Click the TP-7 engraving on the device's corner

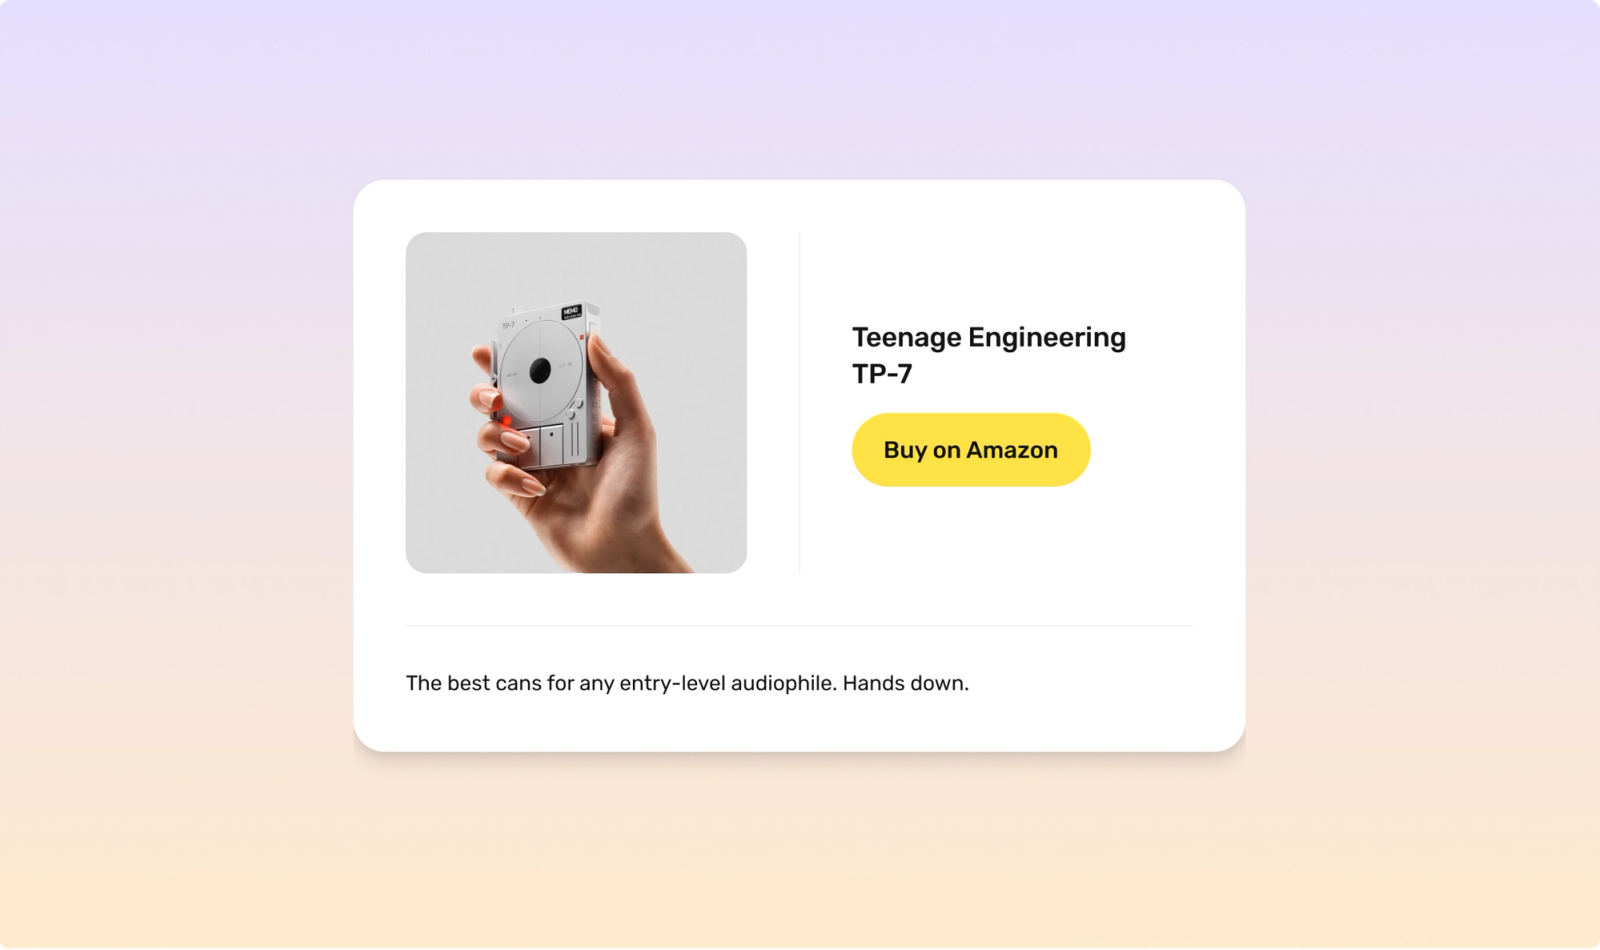coord(508,326)
